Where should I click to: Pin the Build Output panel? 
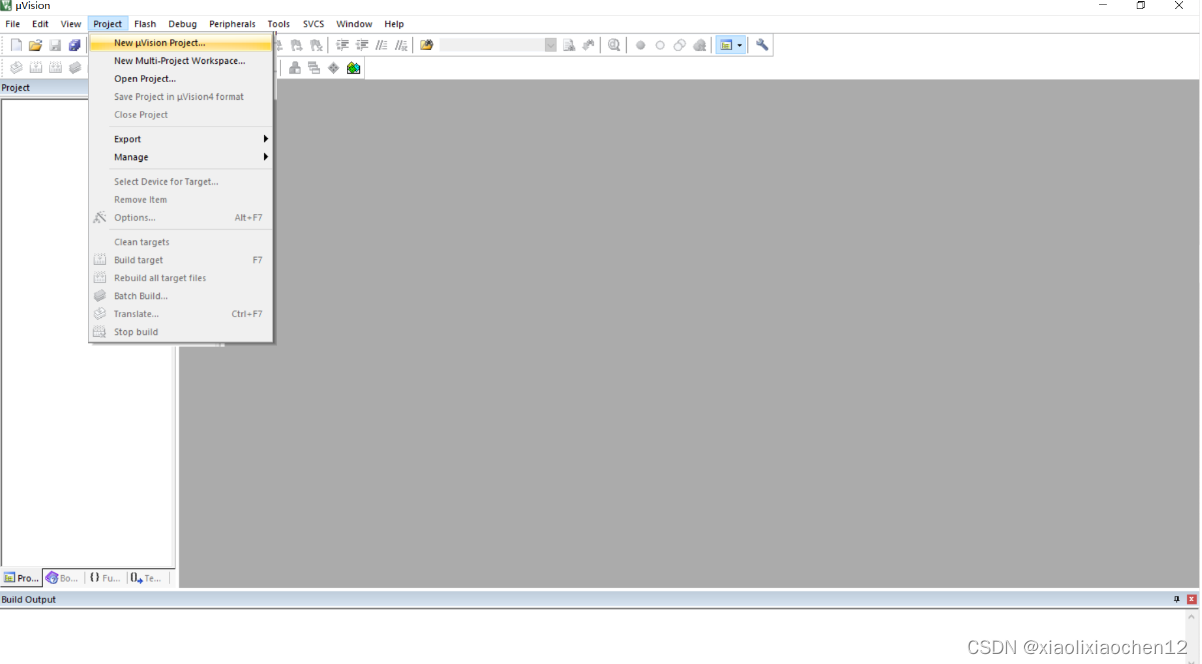[1176, 599]
